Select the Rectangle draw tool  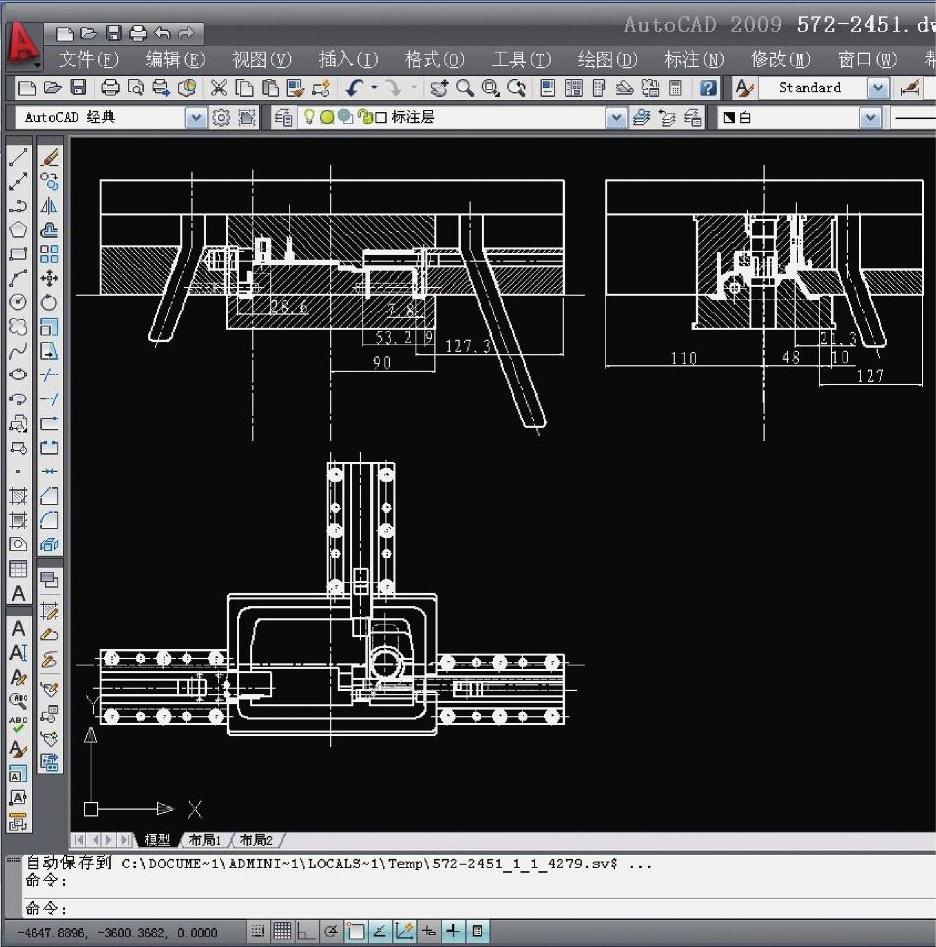click(x=18, y=254)
